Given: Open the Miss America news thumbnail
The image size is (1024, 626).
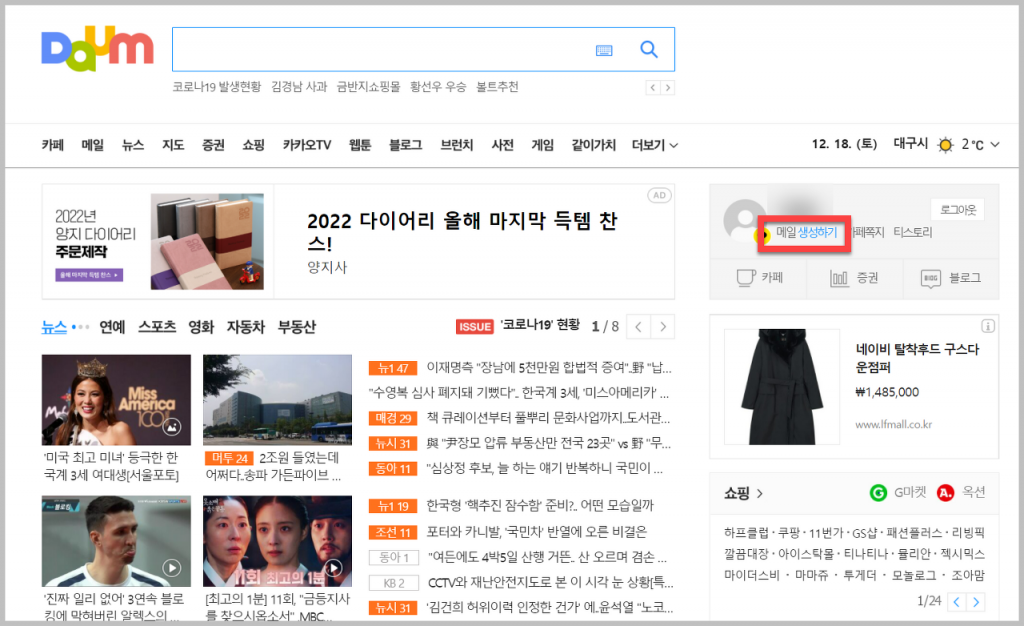Looking at the screenshot, I should pos(116,399).
